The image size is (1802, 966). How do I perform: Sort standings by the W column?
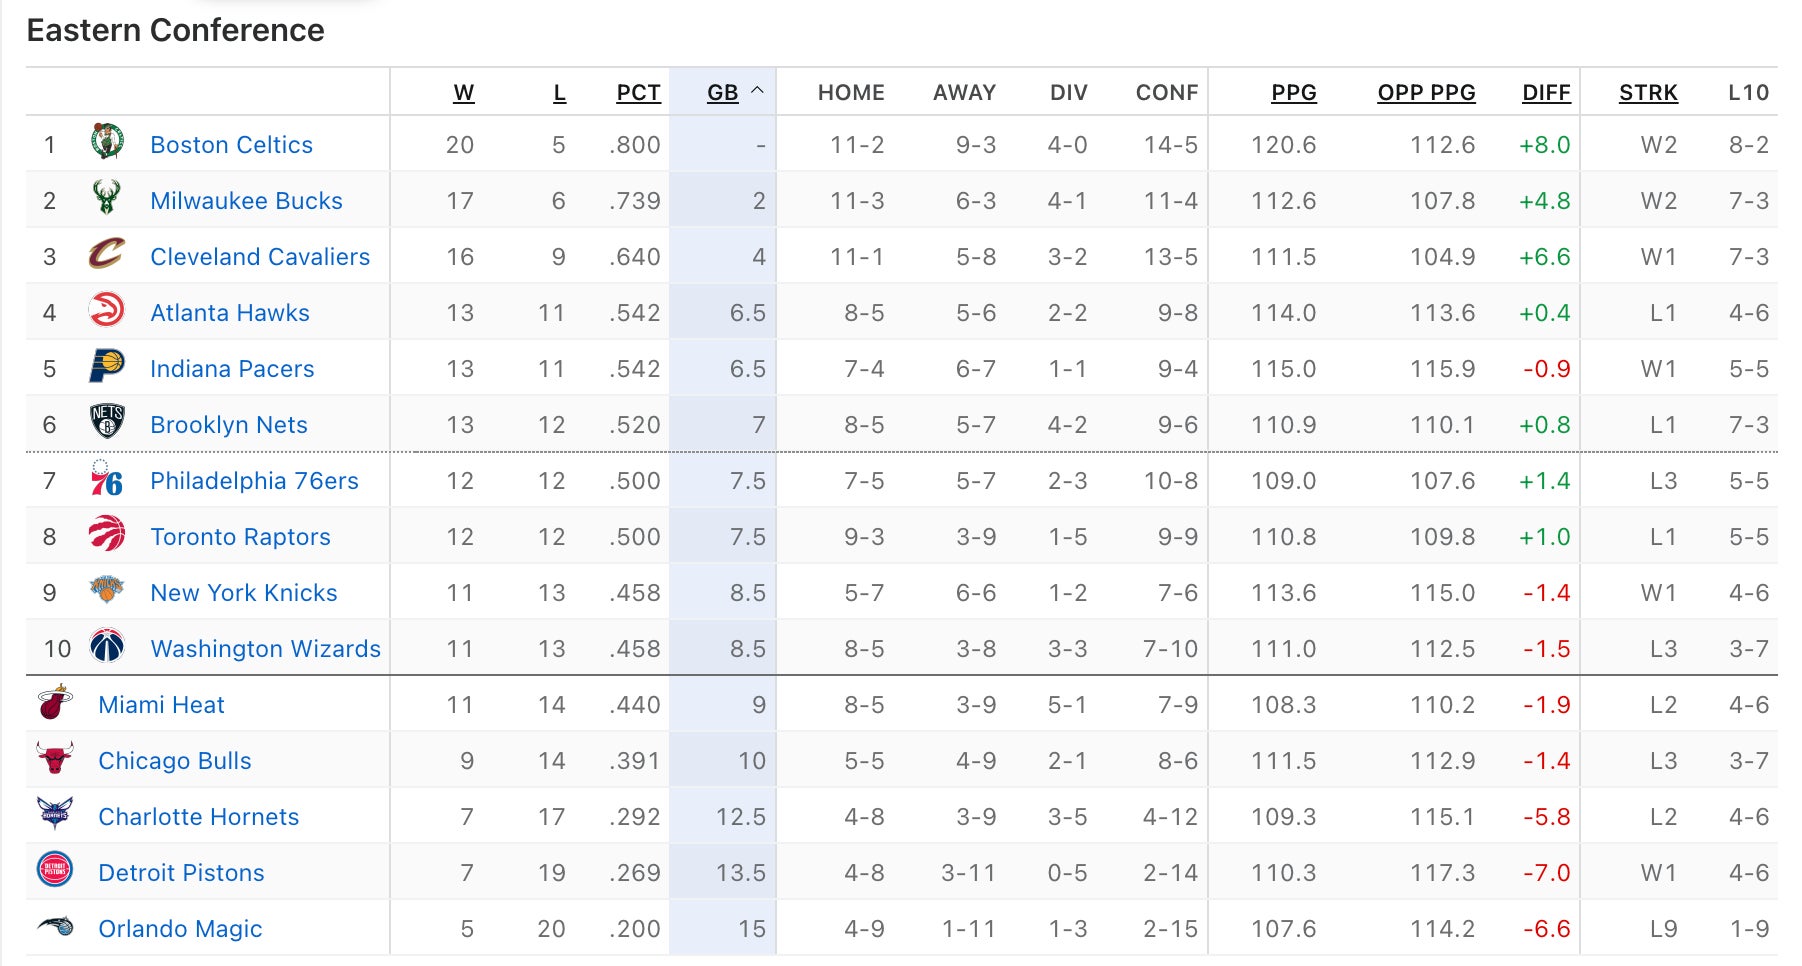point(463,93)
